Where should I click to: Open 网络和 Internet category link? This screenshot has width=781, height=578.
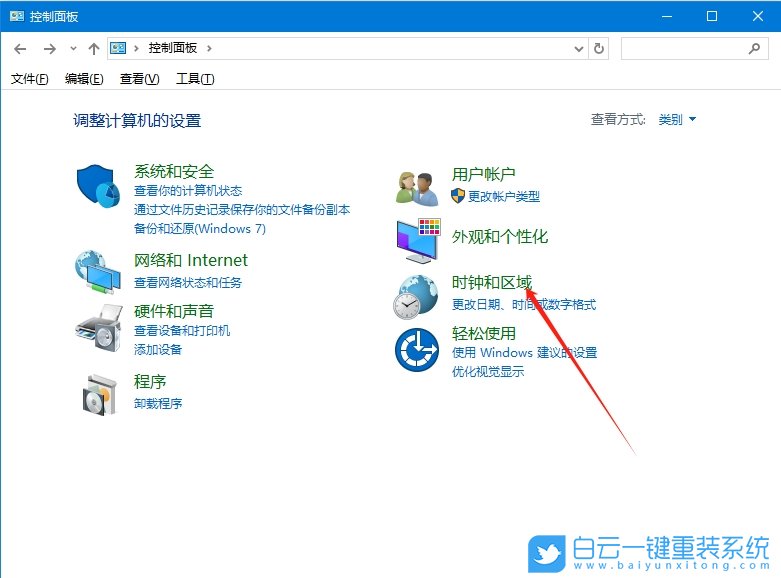point(191,260)
